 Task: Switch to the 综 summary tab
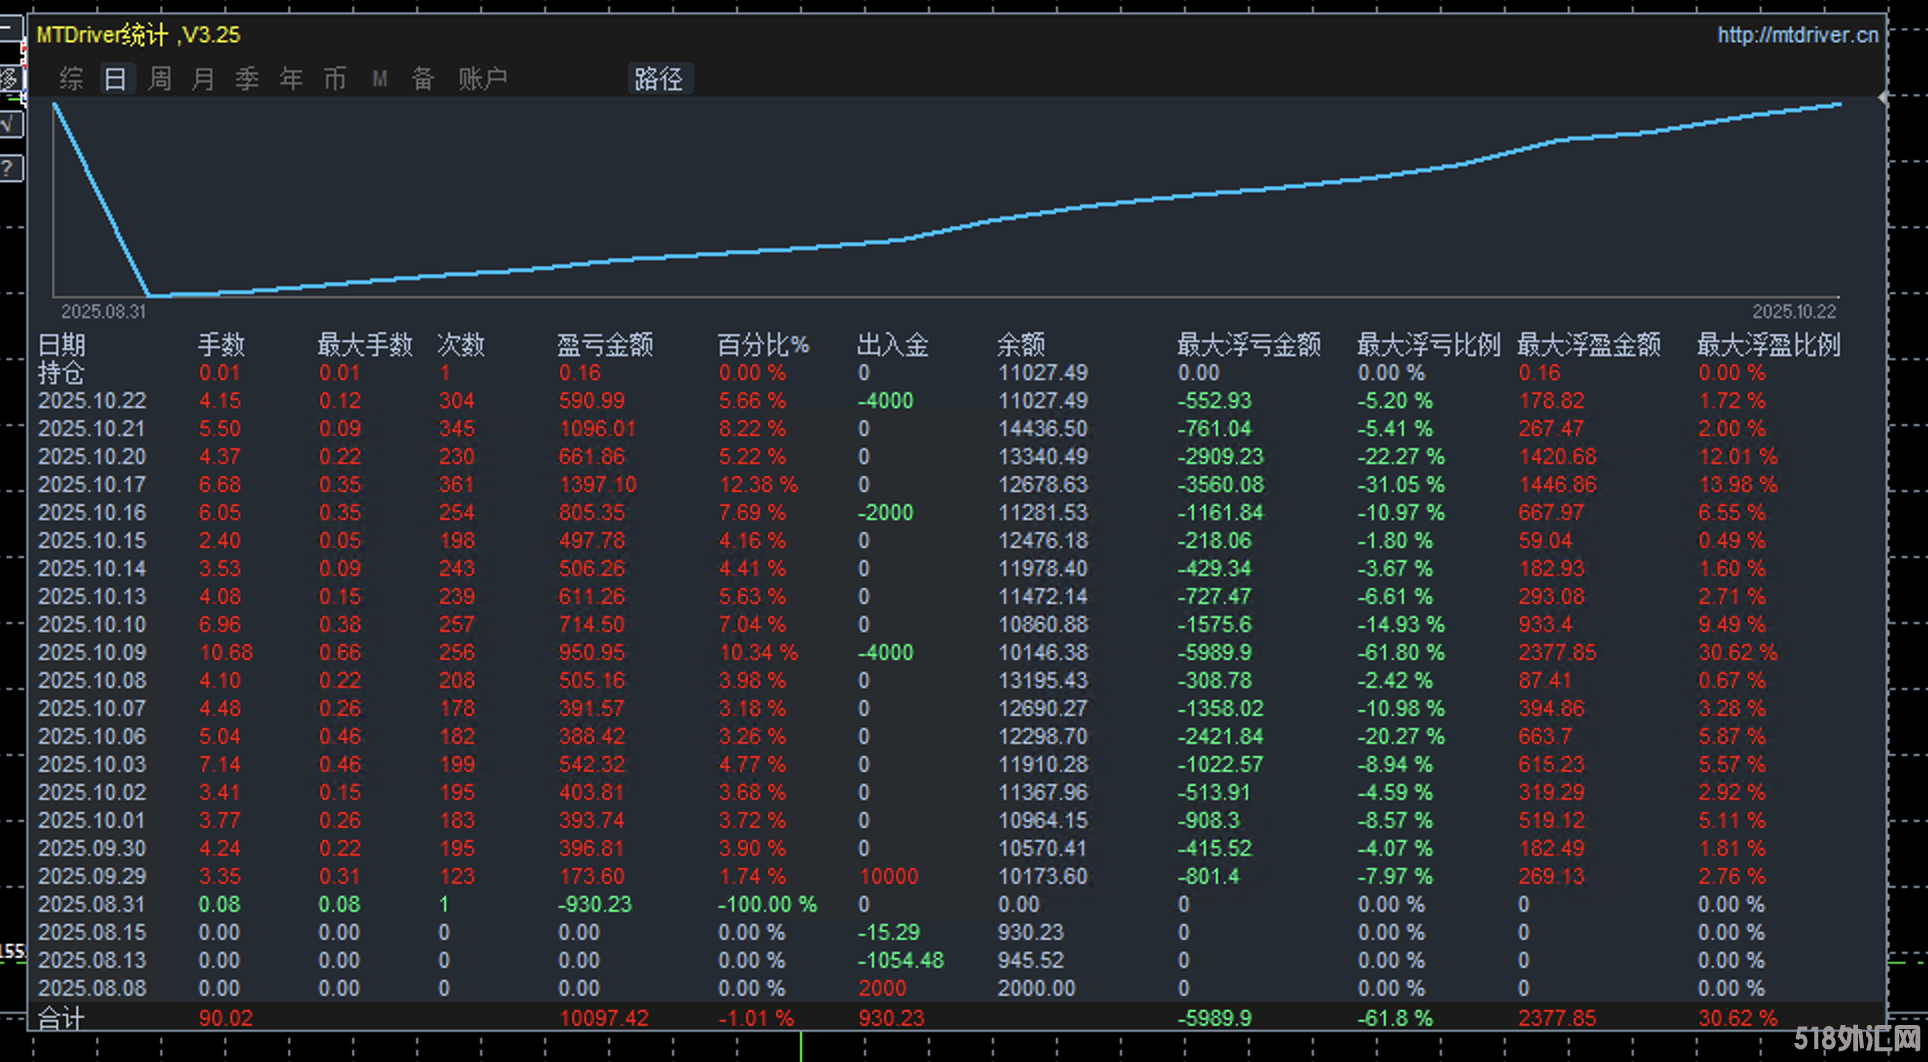(x=71, y=79)
